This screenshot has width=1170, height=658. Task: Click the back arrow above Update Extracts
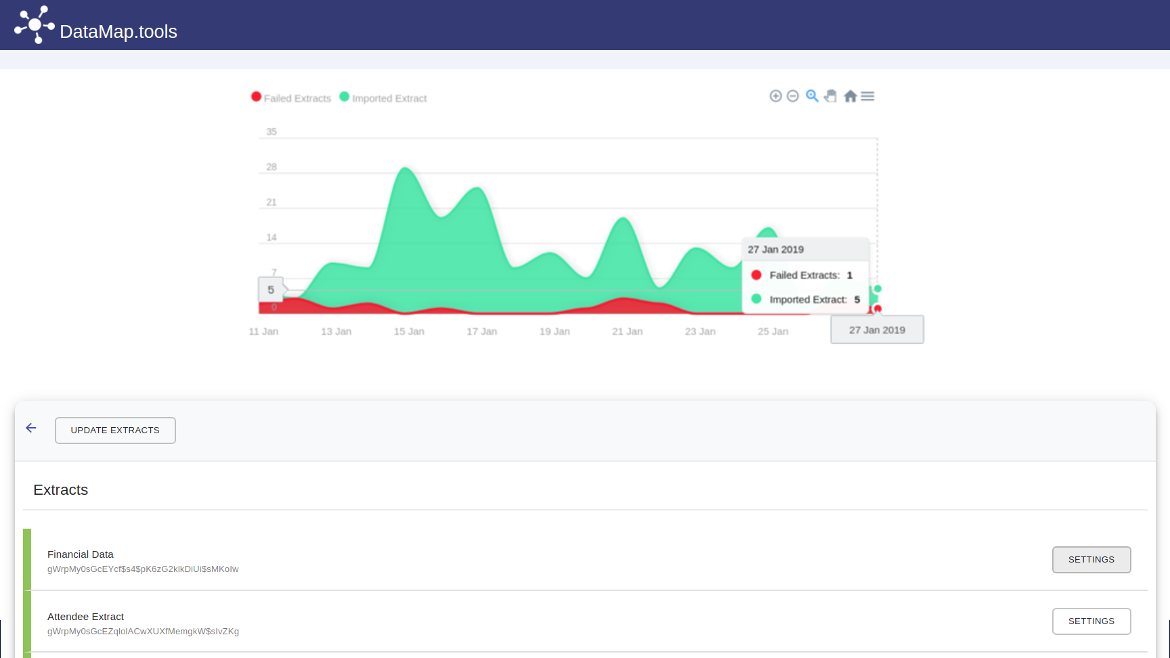click(31, 428)
